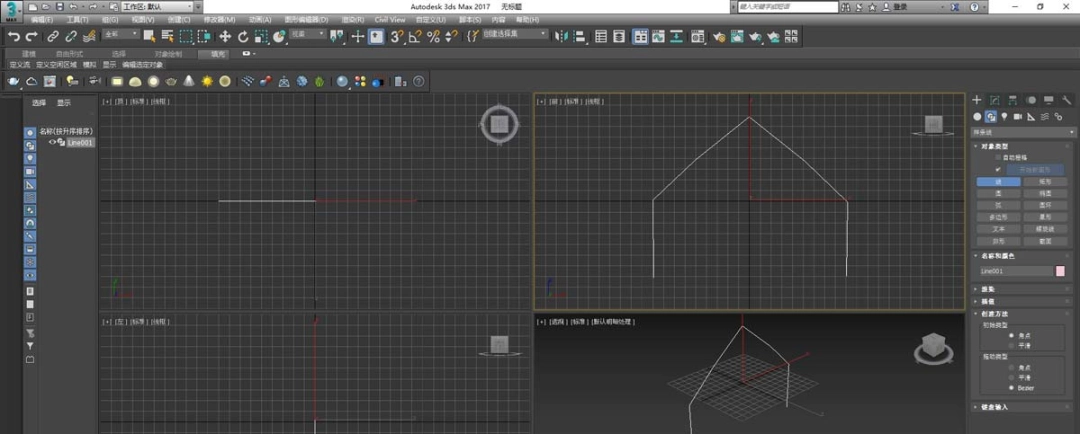The width and height of the screenshot is (1080, 434).
Task: Expand the Interpolation rollout
Action: (x=1024, y=301)
